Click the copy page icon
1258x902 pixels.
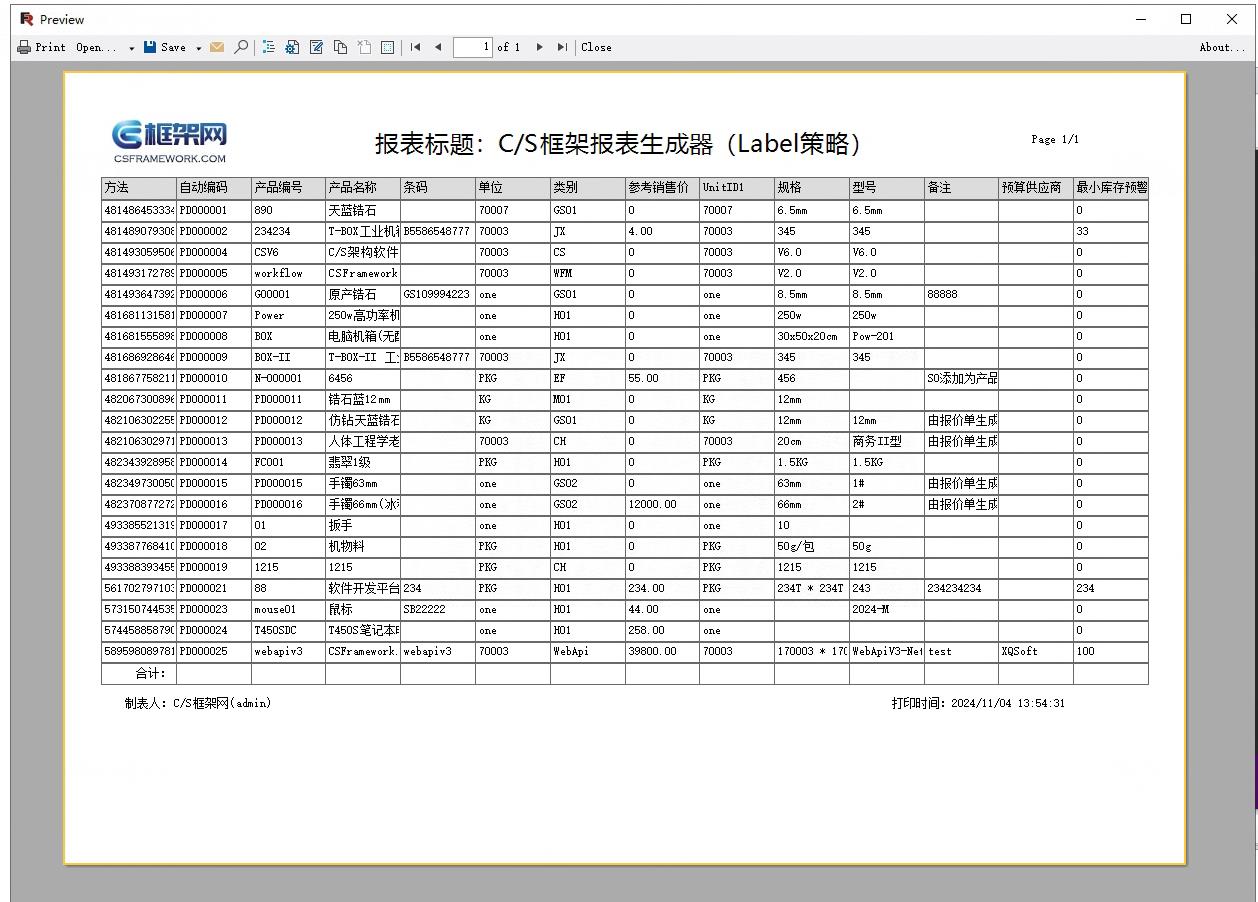point(340,47)
